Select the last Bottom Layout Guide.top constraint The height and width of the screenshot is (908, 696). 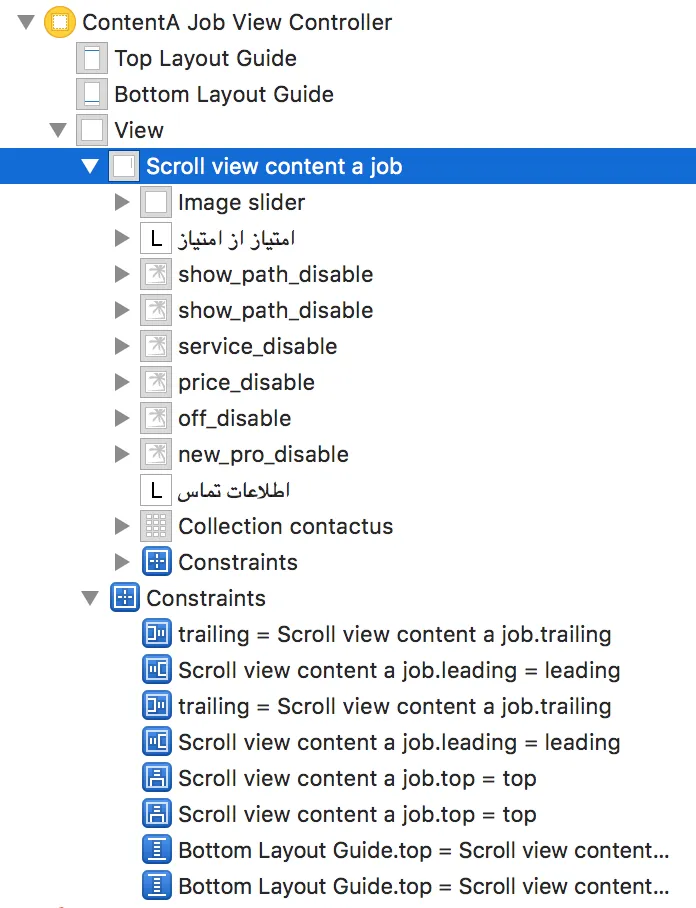(423, 886)
